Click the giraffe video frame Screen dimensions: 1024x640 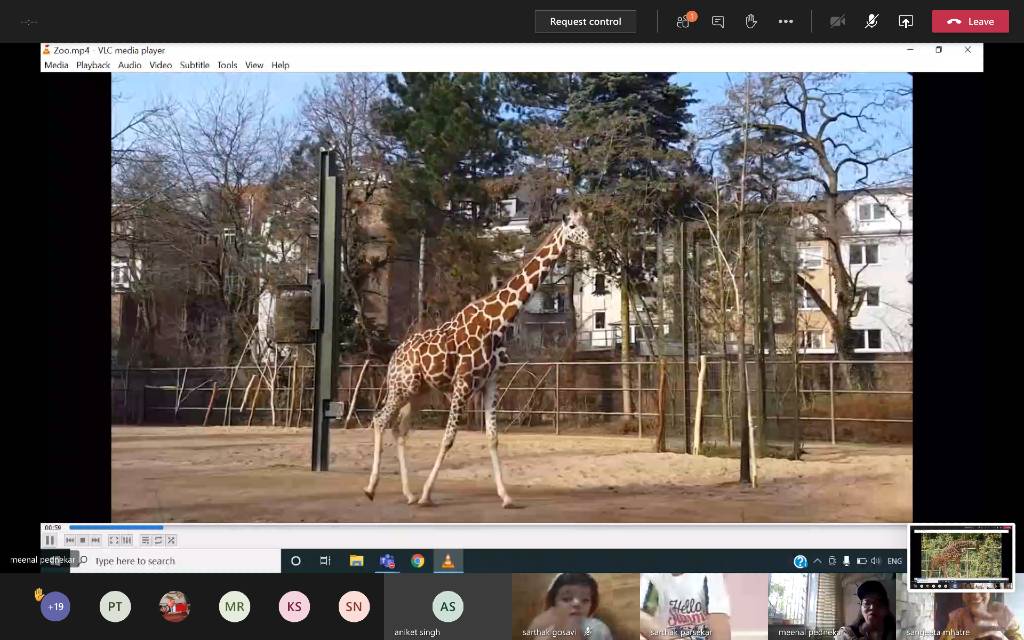511,297
